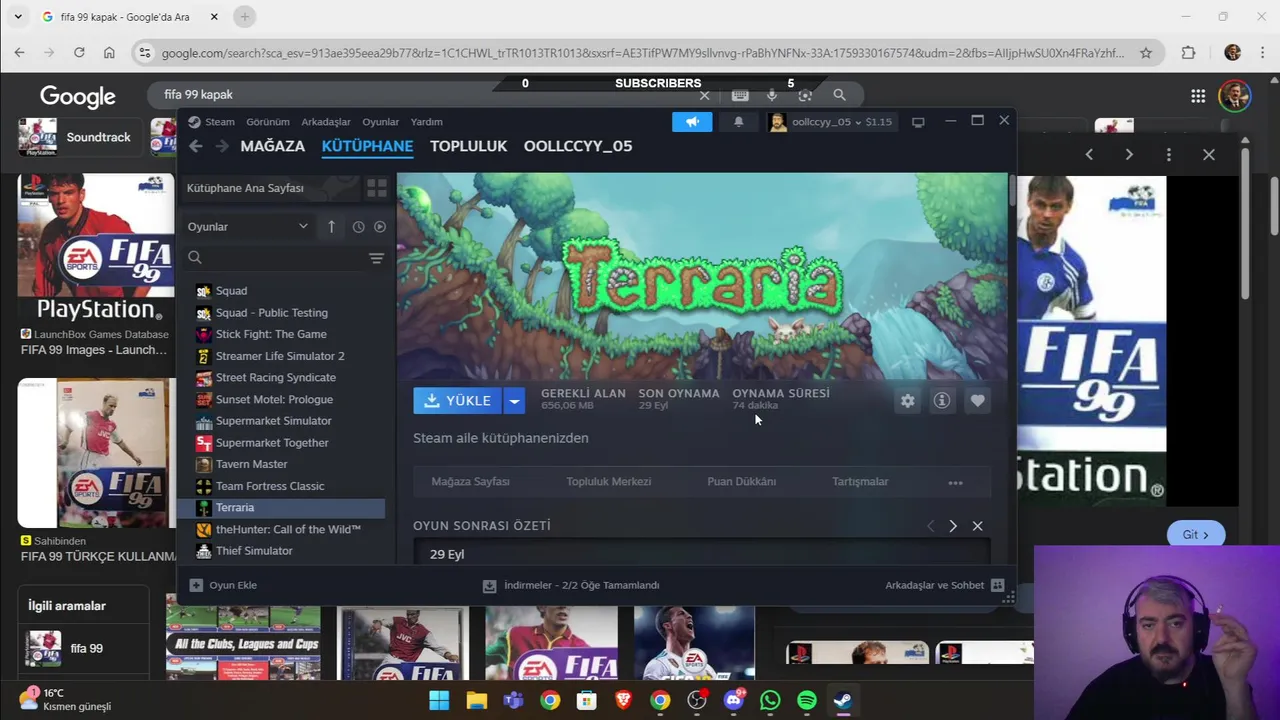Open the library advanced filter icon
This screenshot has width=1280, height=720.
pos(377,258)
